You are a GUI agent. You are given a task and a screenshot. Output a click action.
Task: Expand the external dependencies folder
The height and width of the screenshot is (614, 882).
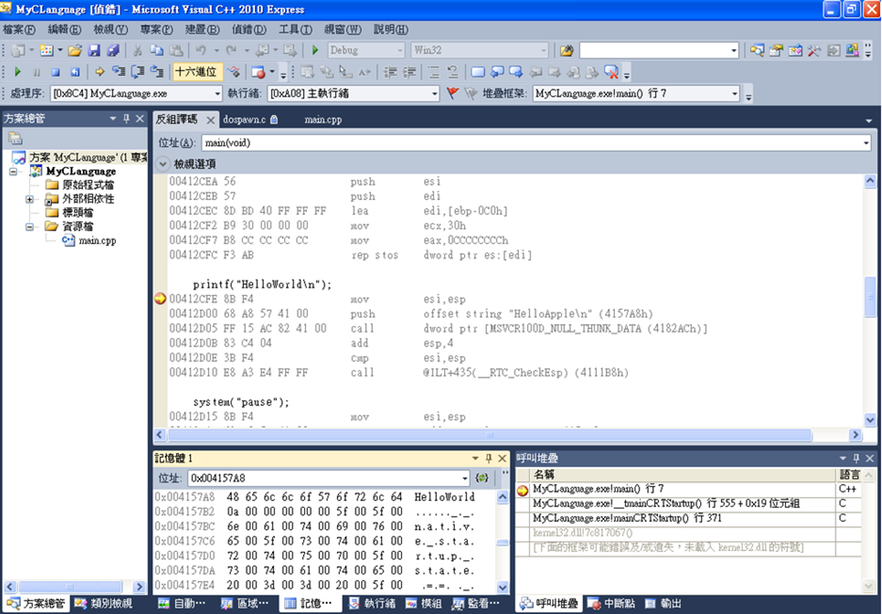click(x=29, y=200)
